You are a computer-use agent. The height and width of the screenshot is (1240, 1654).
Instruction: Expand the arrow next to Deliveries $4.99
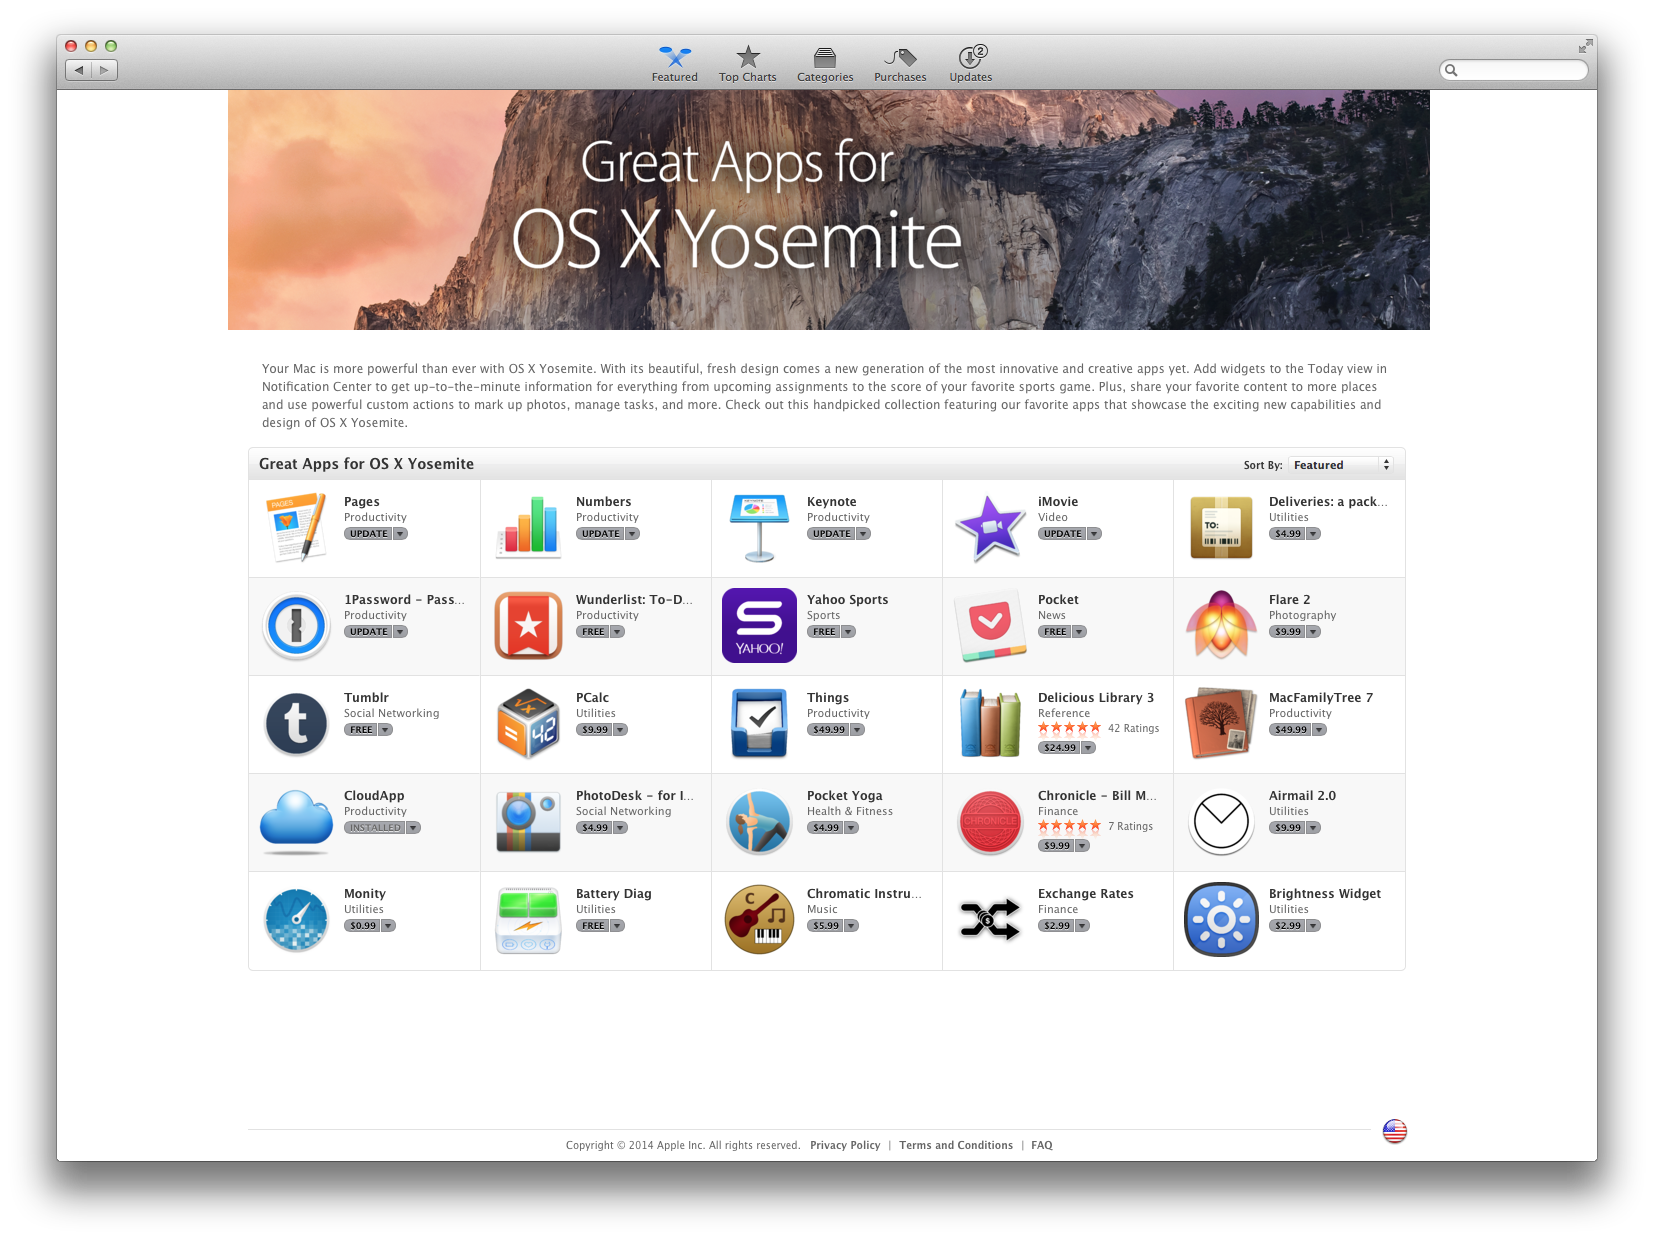[x=1313, y=534]
